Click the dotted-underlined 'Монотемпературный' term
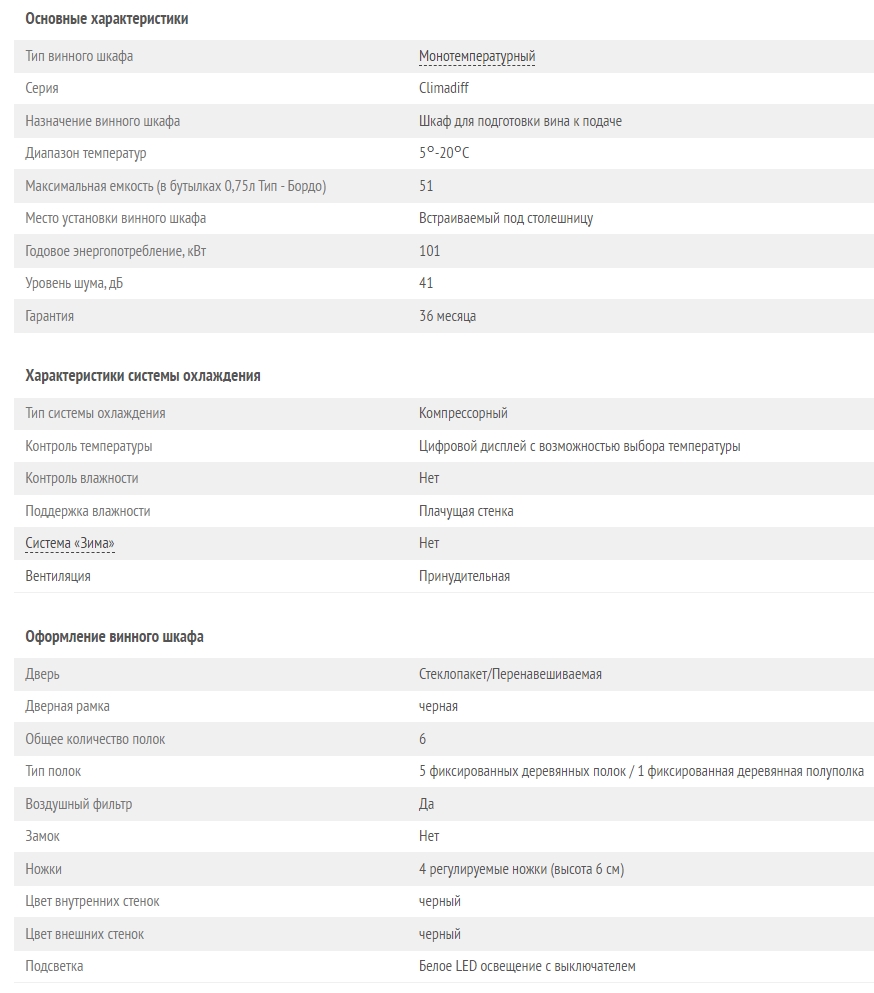Screen dimensions: 874x993 (x=477, y=57)
